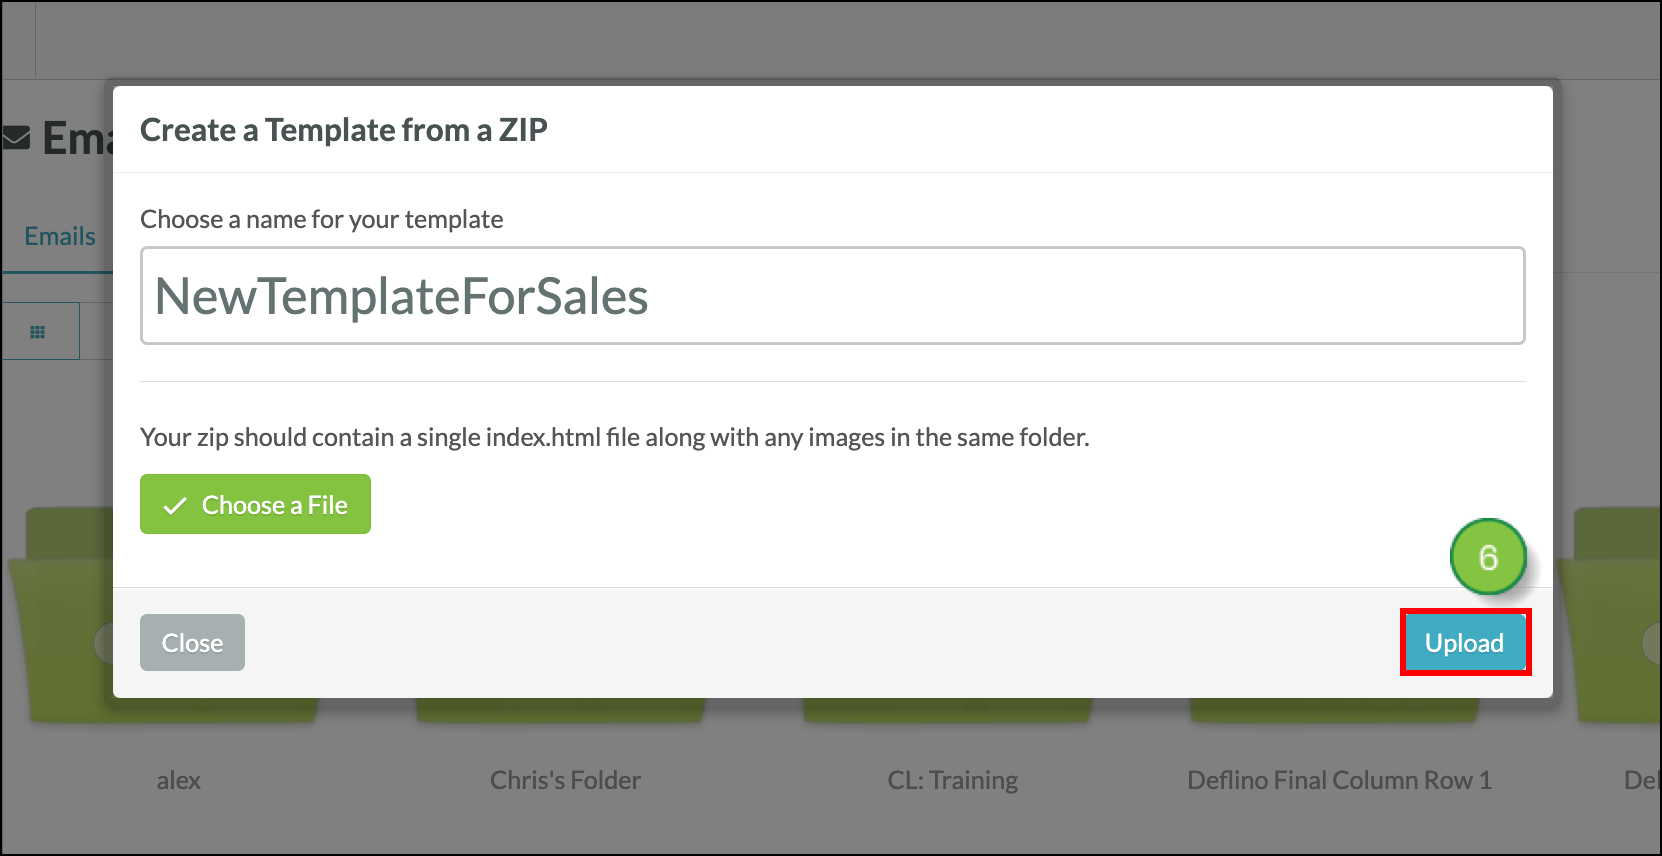
Task: Click the Close button in dialog
Action: pyautogui.click(x=192, y=643)
